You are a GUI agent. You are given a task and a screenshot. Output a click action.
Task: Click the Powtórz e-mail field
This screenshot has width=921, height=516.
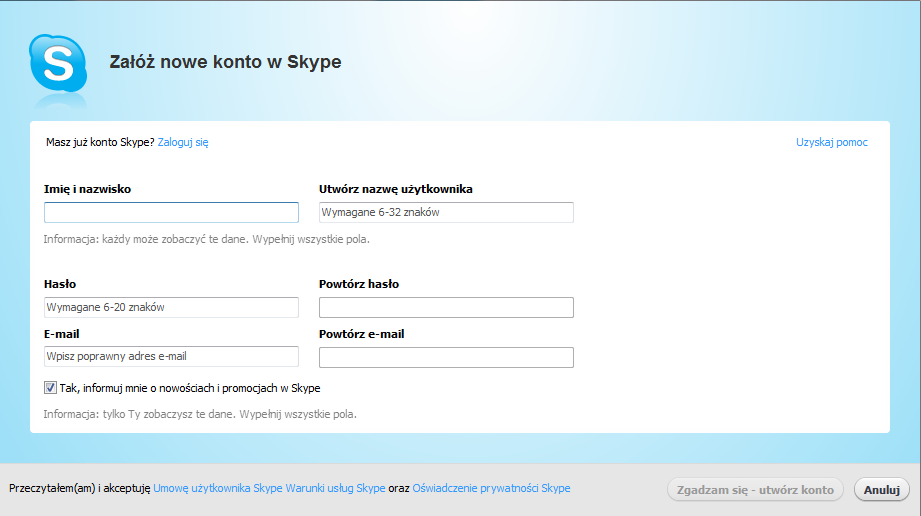click(x=446, y=357)
